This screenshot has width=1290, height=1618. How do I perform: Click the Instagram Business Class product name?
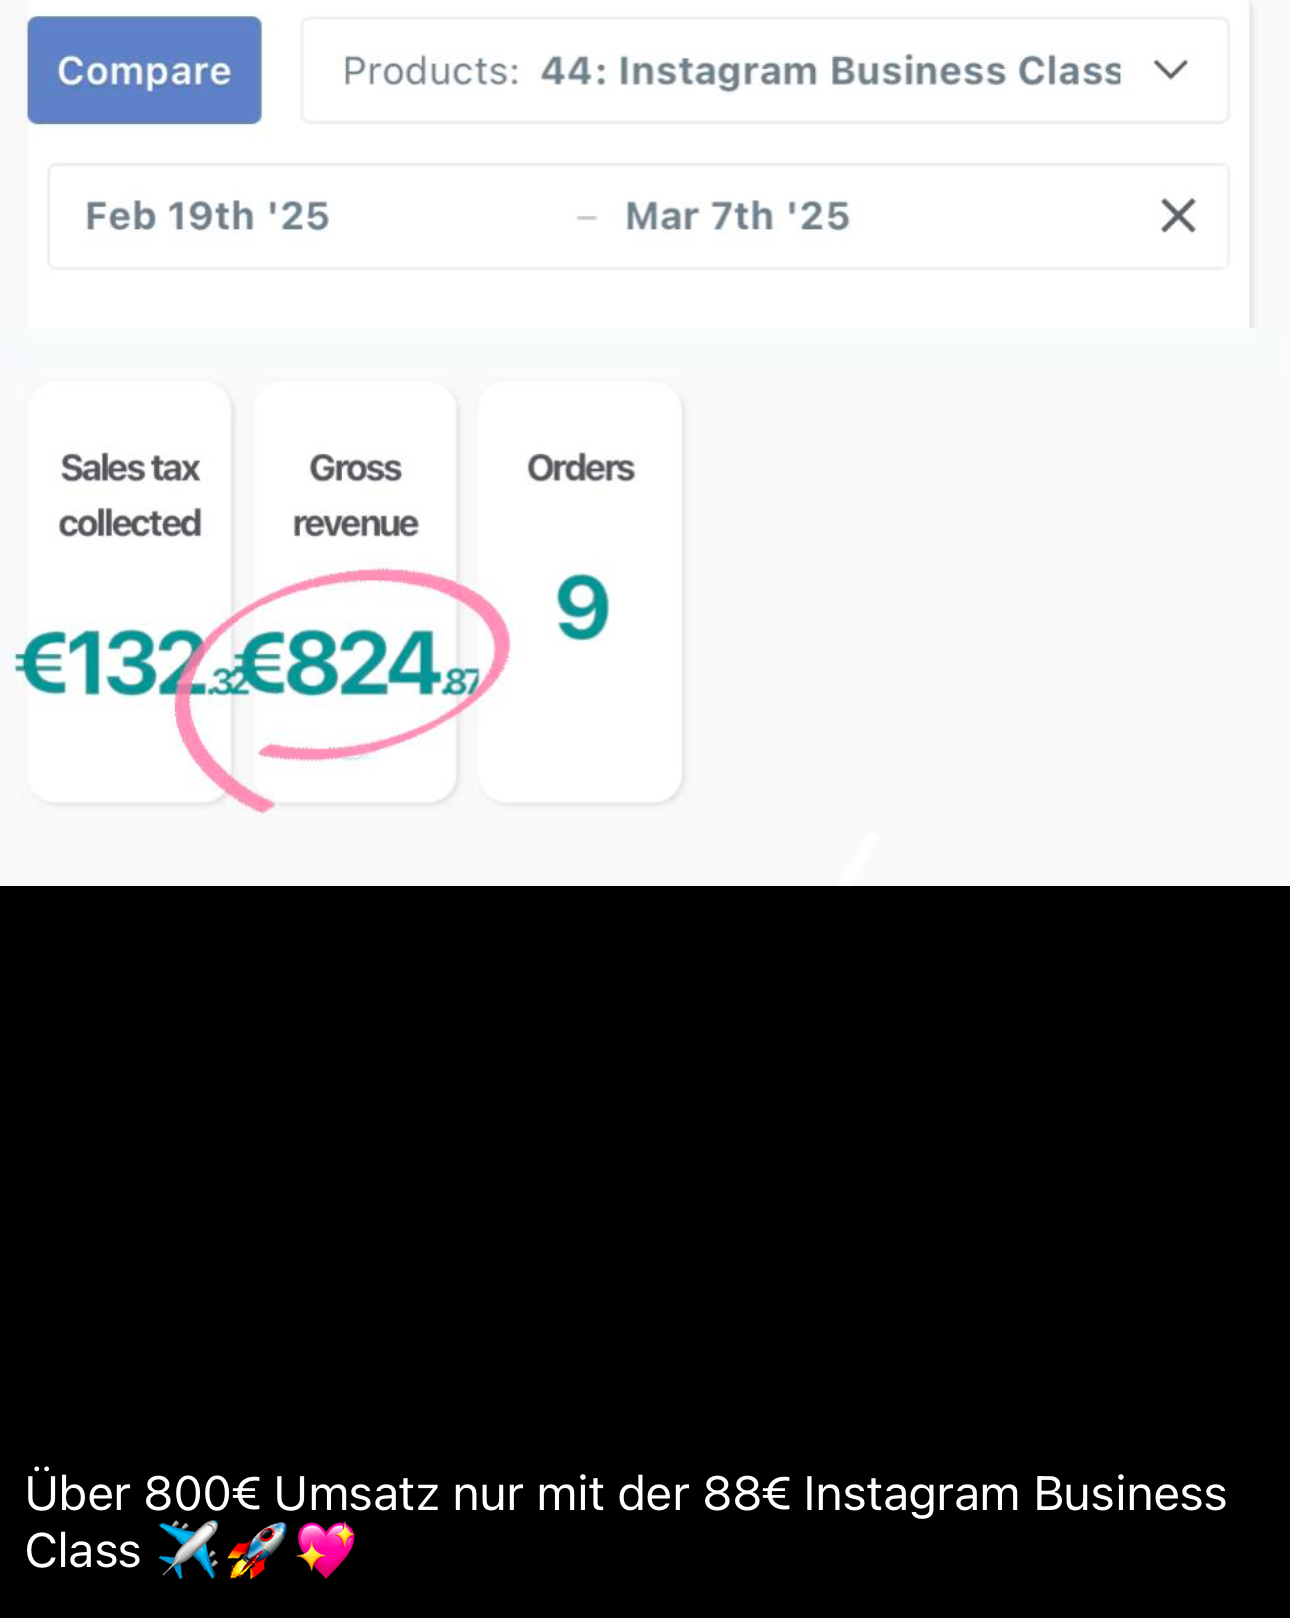pos(831,70)
